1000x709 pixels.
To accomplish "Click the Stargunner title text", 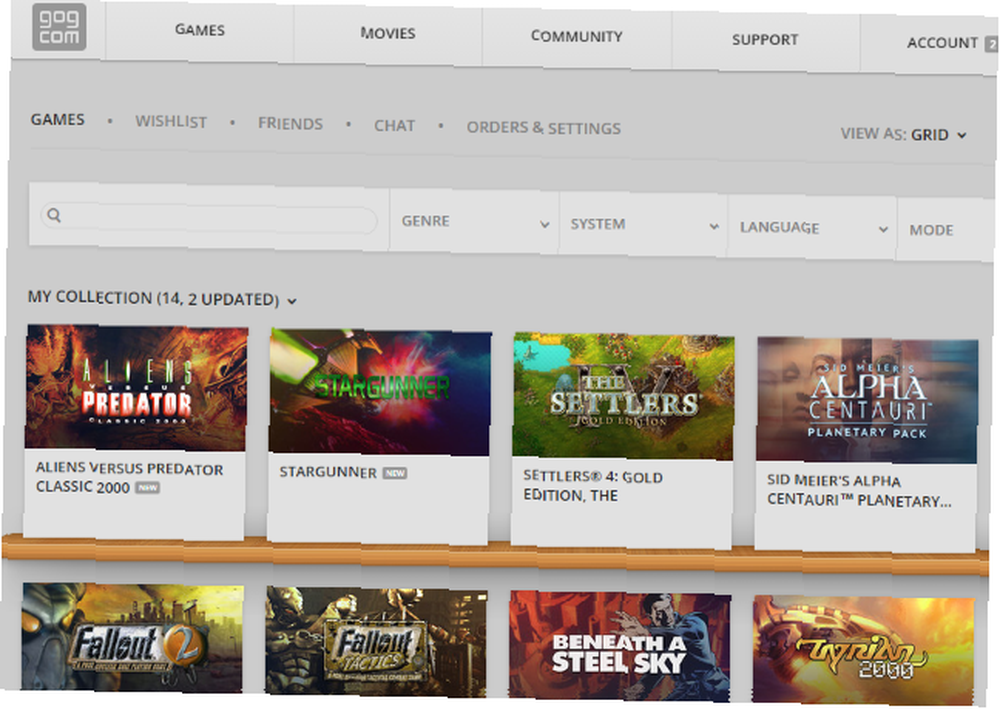I will [x=328, y=472].
